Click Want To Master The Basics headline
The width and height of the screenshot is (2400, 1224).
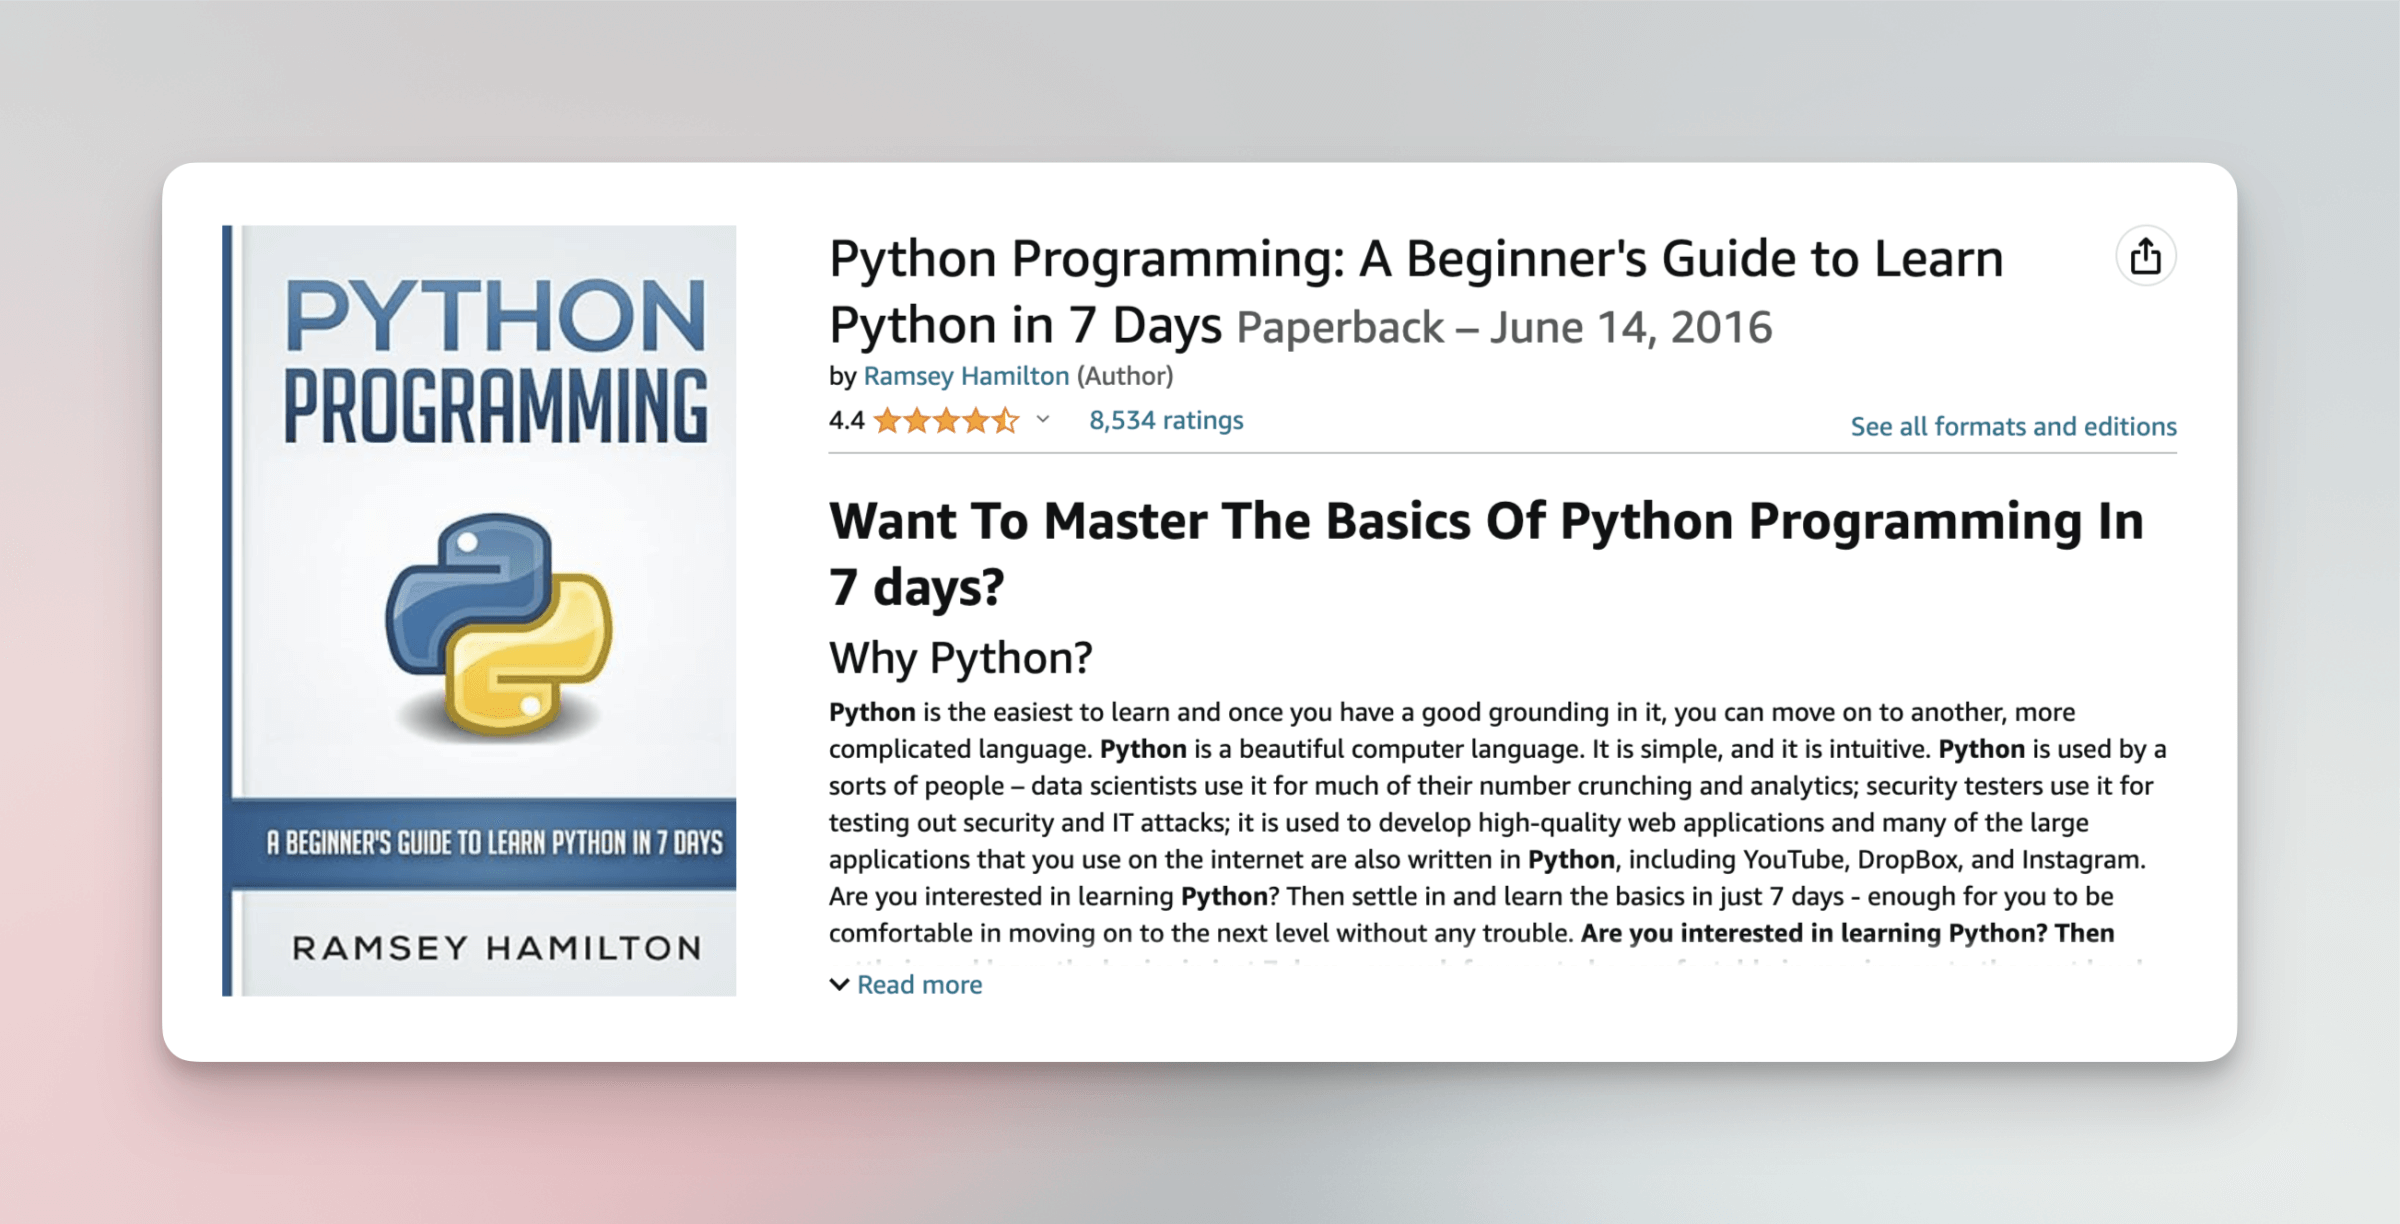coord(1485,523)
